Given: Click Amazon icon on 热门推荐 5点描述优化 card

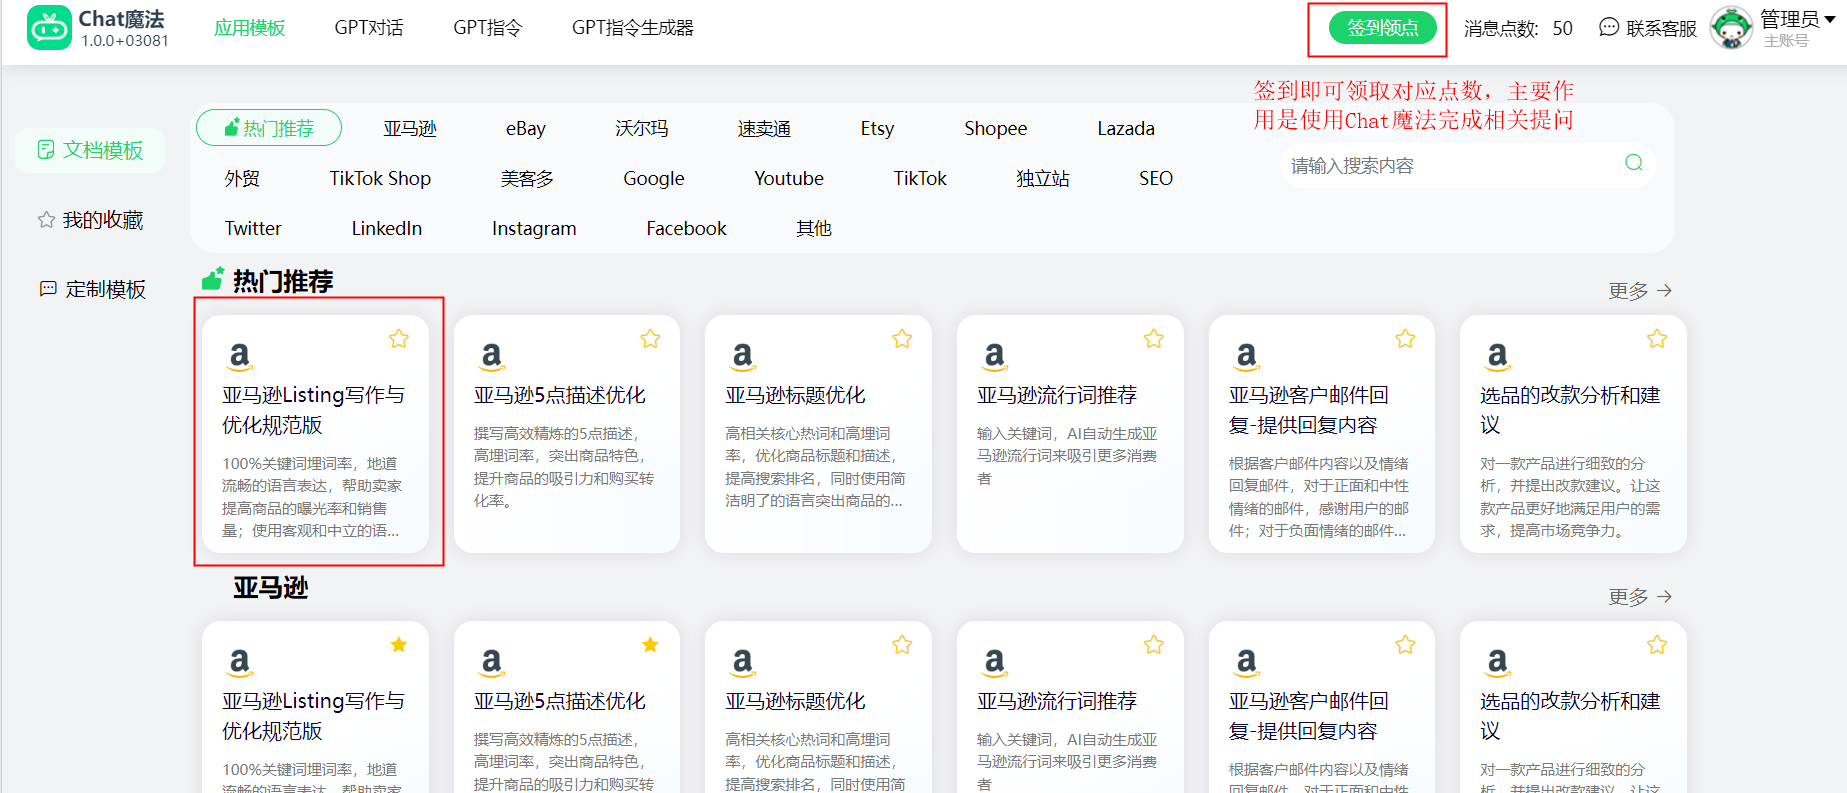Looking at the screenshot, I should (x=491, y=356).
